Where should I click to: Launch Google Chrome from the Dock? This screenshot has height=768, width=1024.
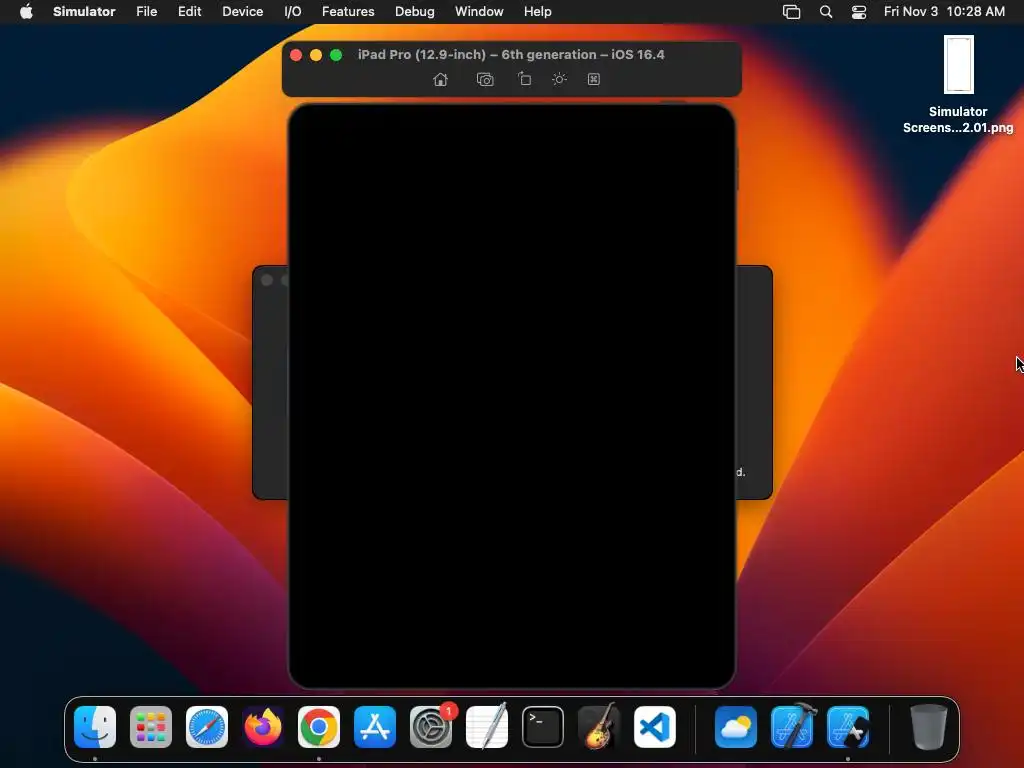click(x=319, y=727)
